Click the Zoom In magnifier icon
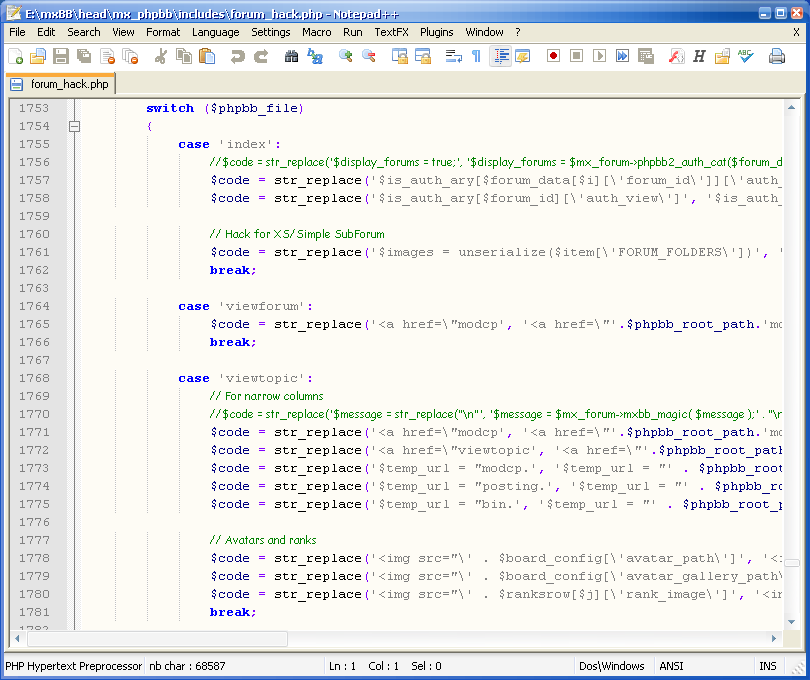Image resolution: width=810 pixels, height=680 pixels. point(345,56)
